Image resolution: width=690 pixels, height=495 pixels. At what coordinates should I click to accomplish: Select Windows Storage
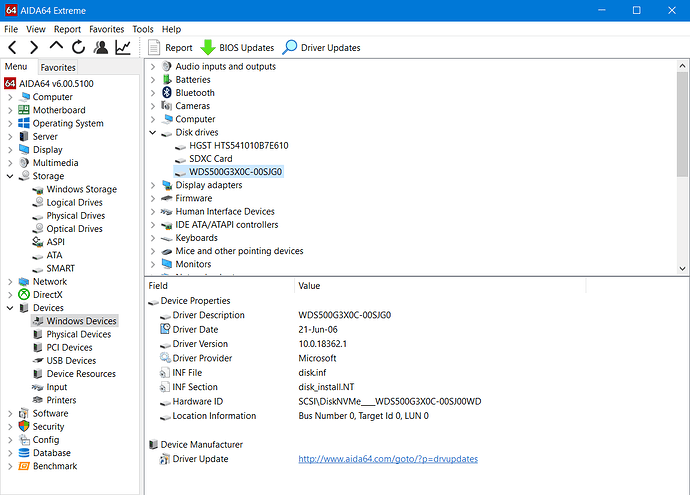(81, 189)
